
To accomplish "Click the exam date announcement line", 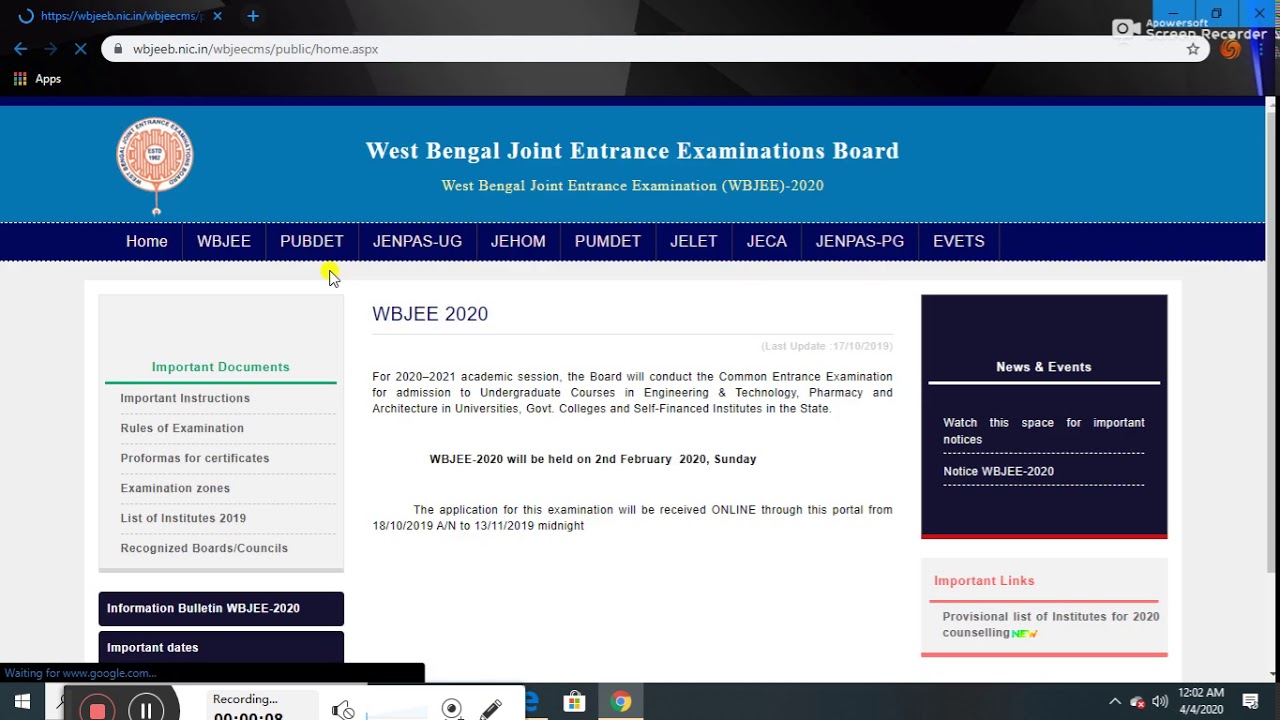I will (593, 459).
